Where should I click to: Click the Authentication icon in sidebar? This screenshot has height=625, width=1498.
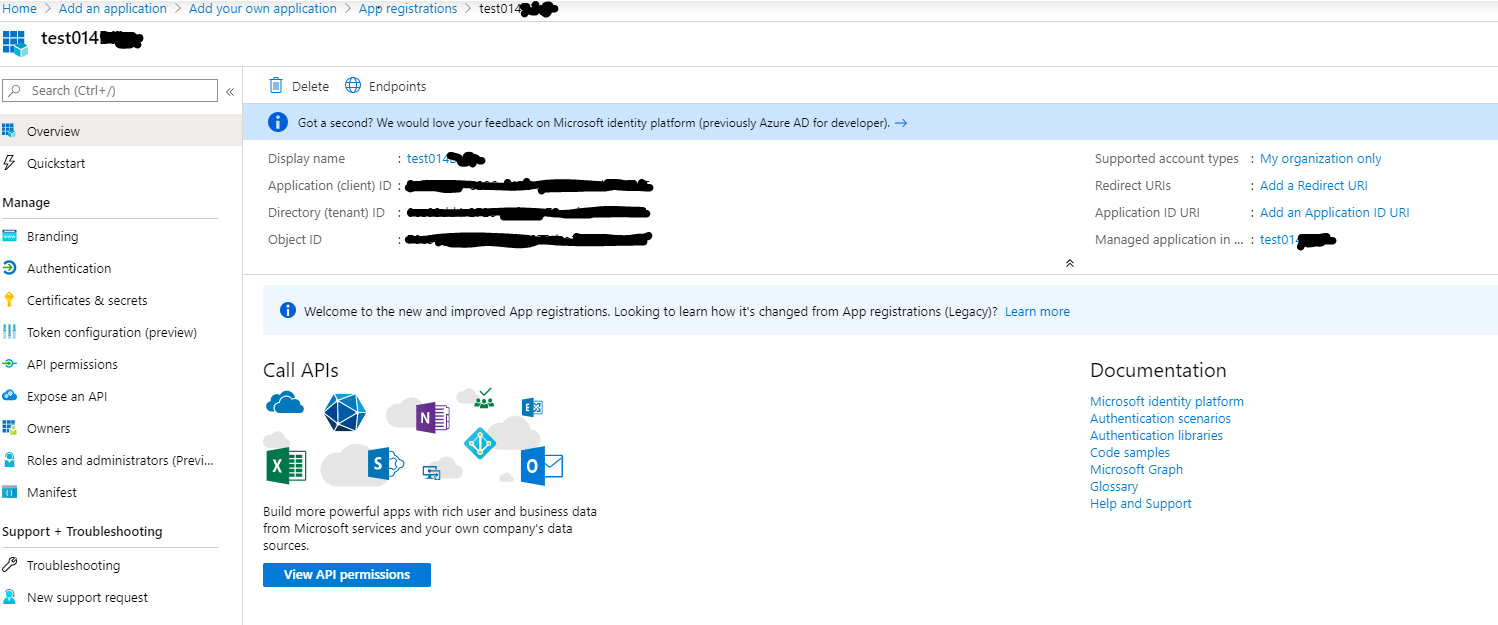pos(9,268)
